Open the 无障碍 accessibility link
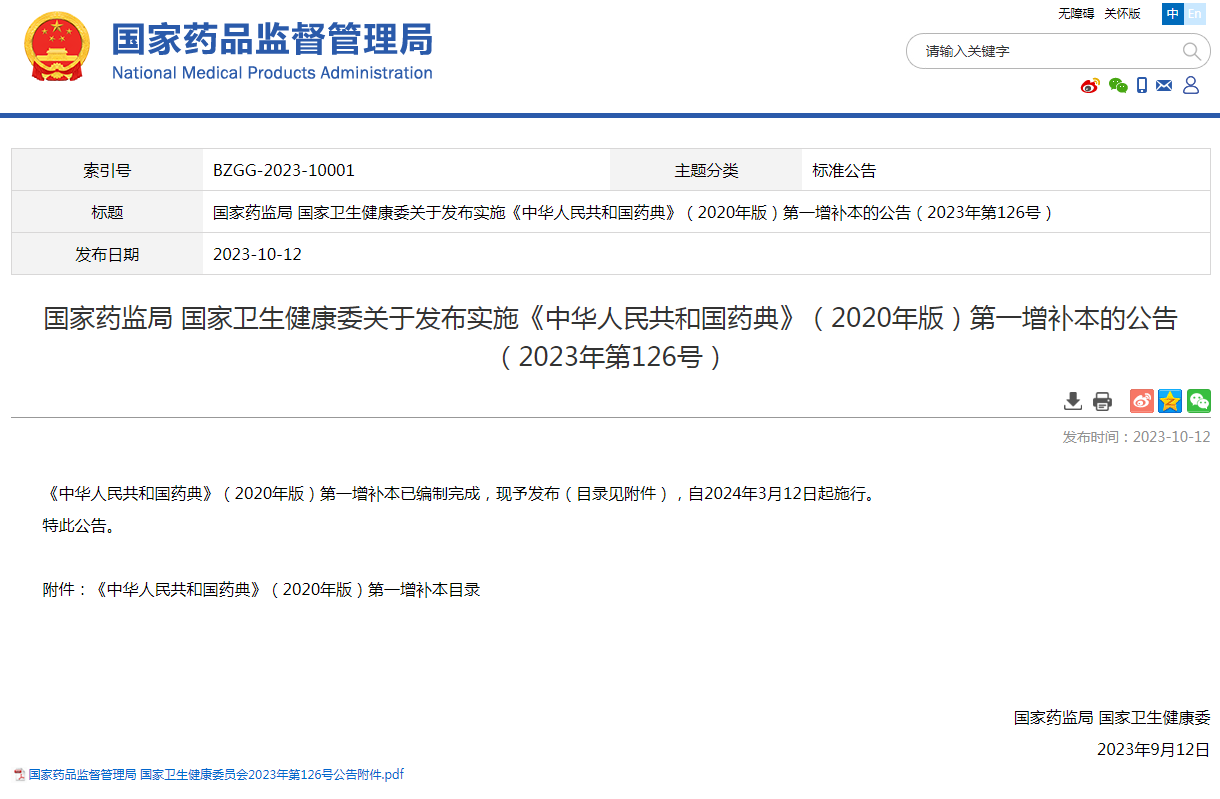Image resolution: width=1220 pixels, height=799 pixels. click(x=1076, y=14)
